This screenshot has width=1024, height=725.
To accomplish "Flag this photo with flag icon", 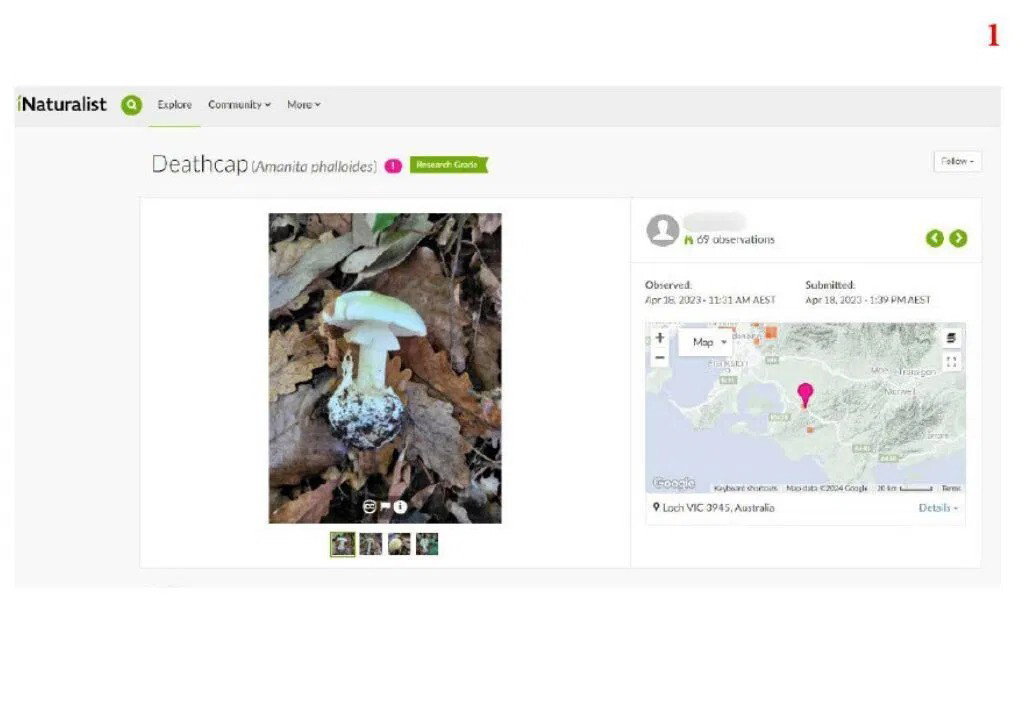I will [385, 506].
